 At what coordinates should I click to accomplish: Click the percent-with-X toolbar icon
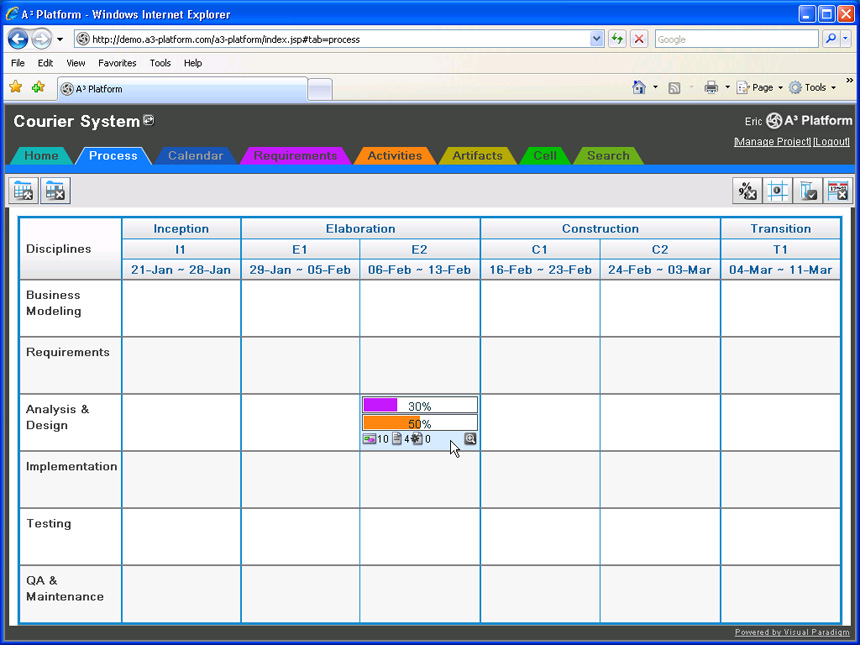tap(747, 190)
